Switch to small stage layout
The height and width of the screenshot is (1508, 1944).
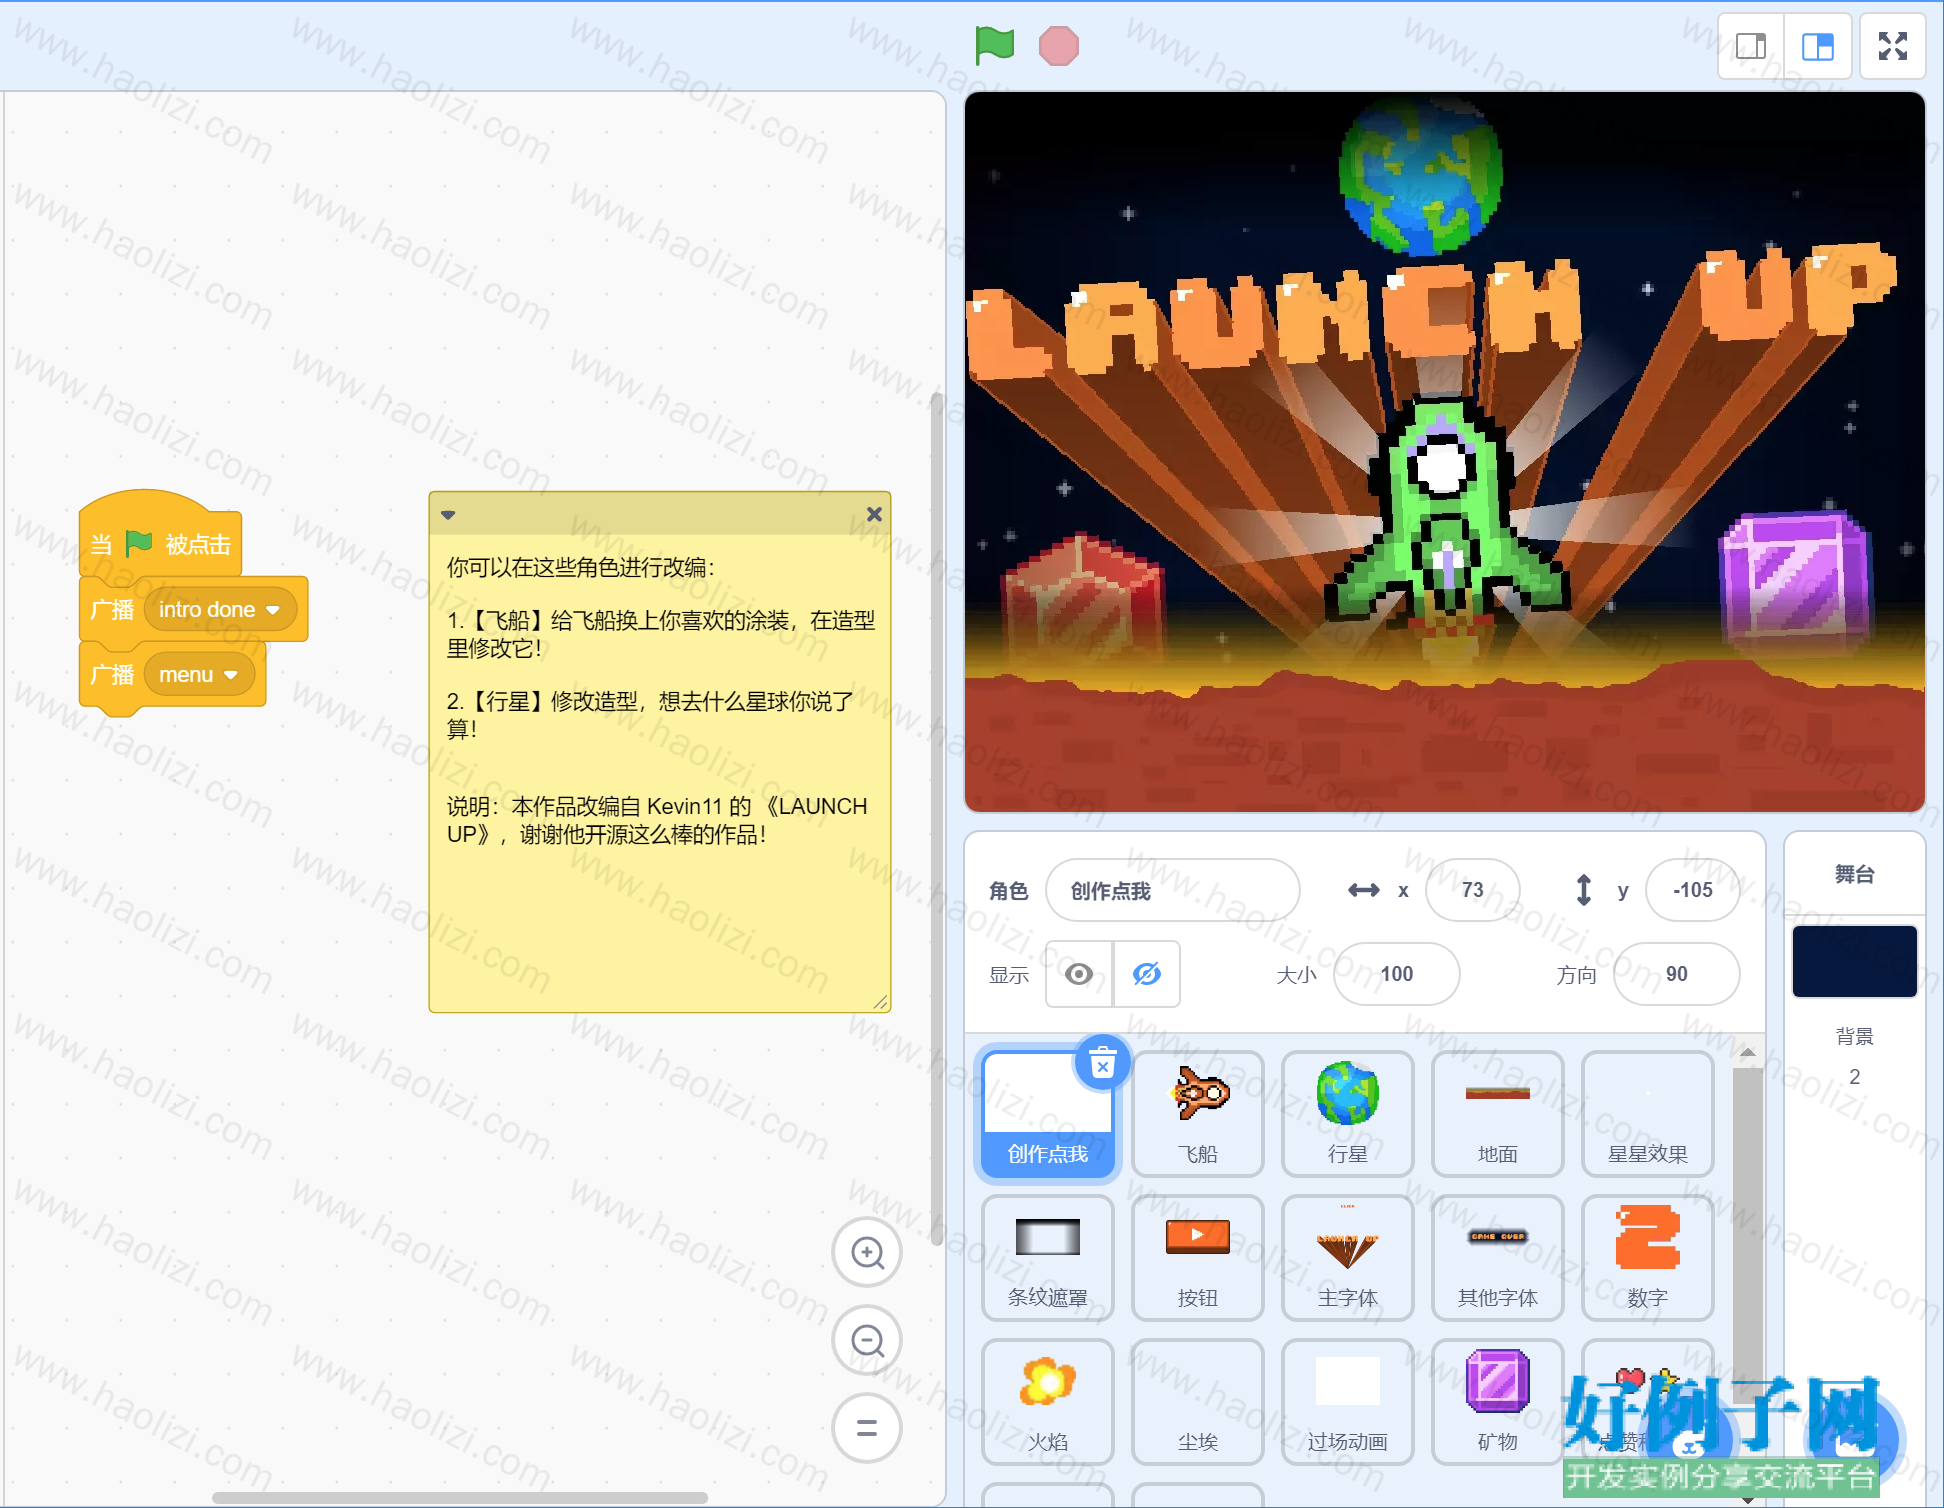[x=1751, y=46]
